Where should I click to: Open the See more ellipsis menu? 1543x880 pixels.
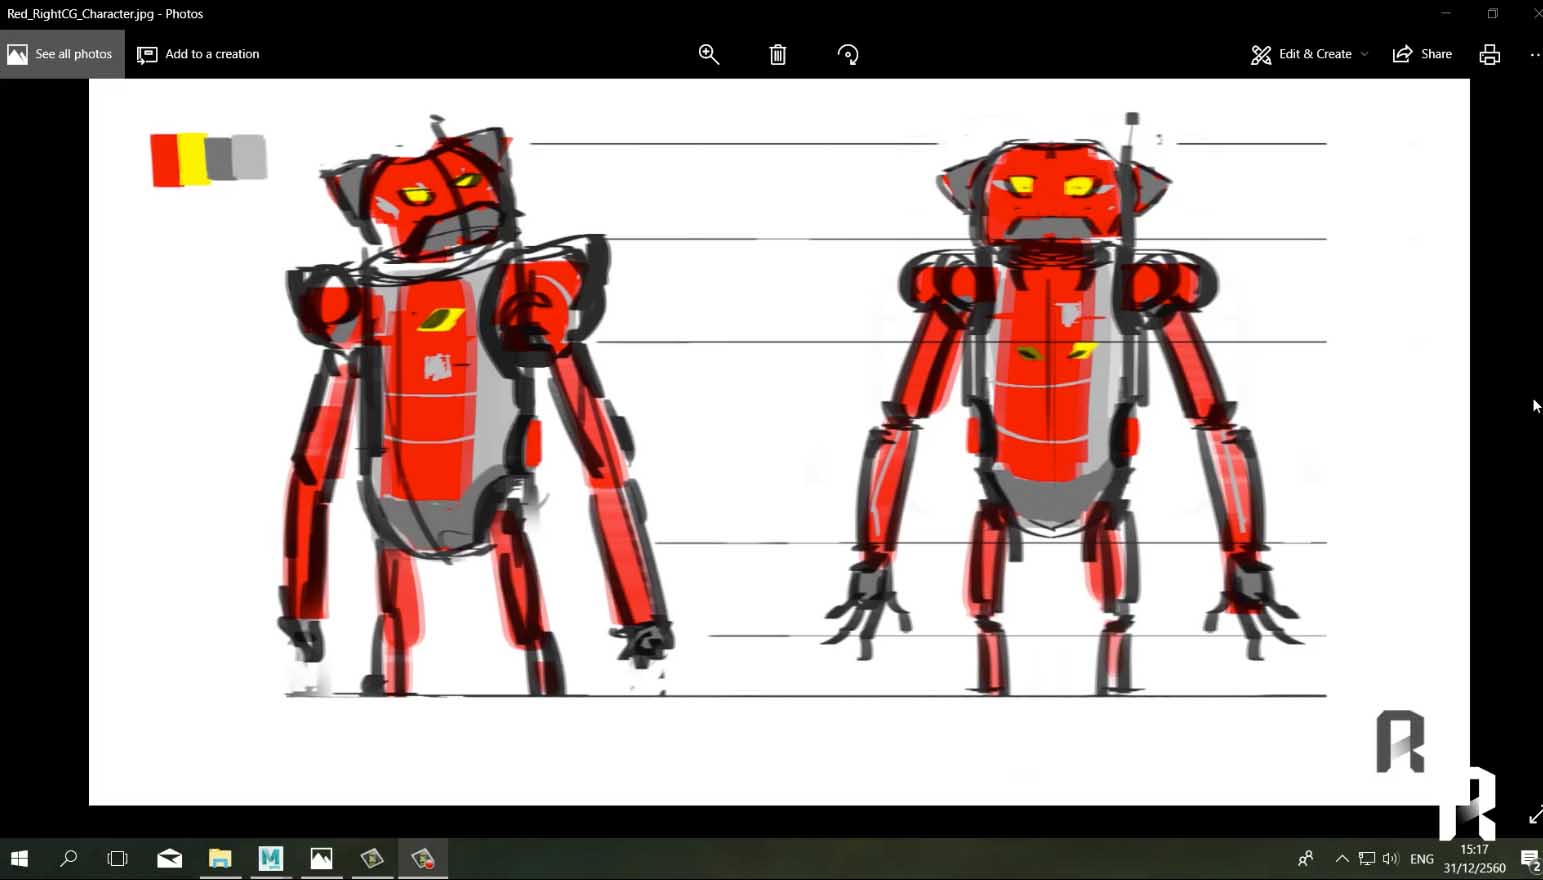1534,54
